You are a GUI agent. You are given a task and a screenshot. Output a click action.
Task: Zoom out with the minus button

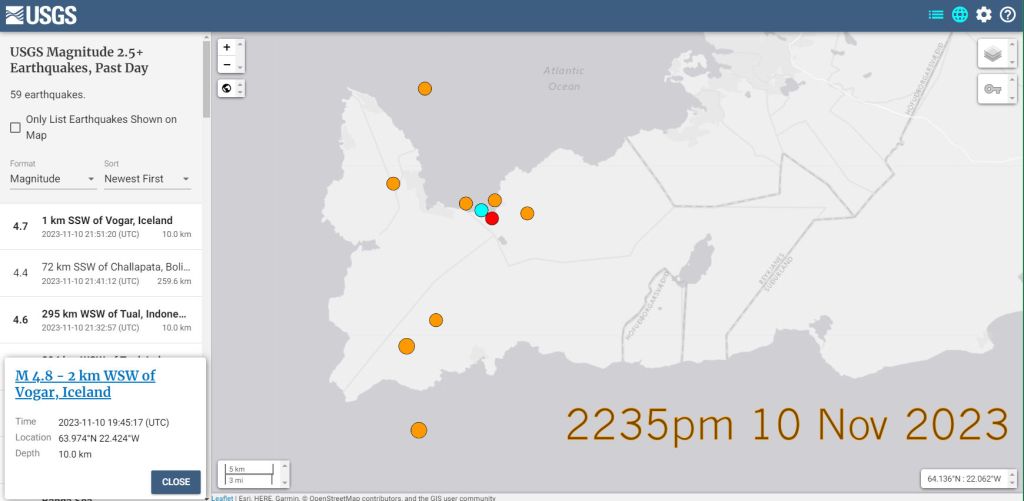coord(227,64)
